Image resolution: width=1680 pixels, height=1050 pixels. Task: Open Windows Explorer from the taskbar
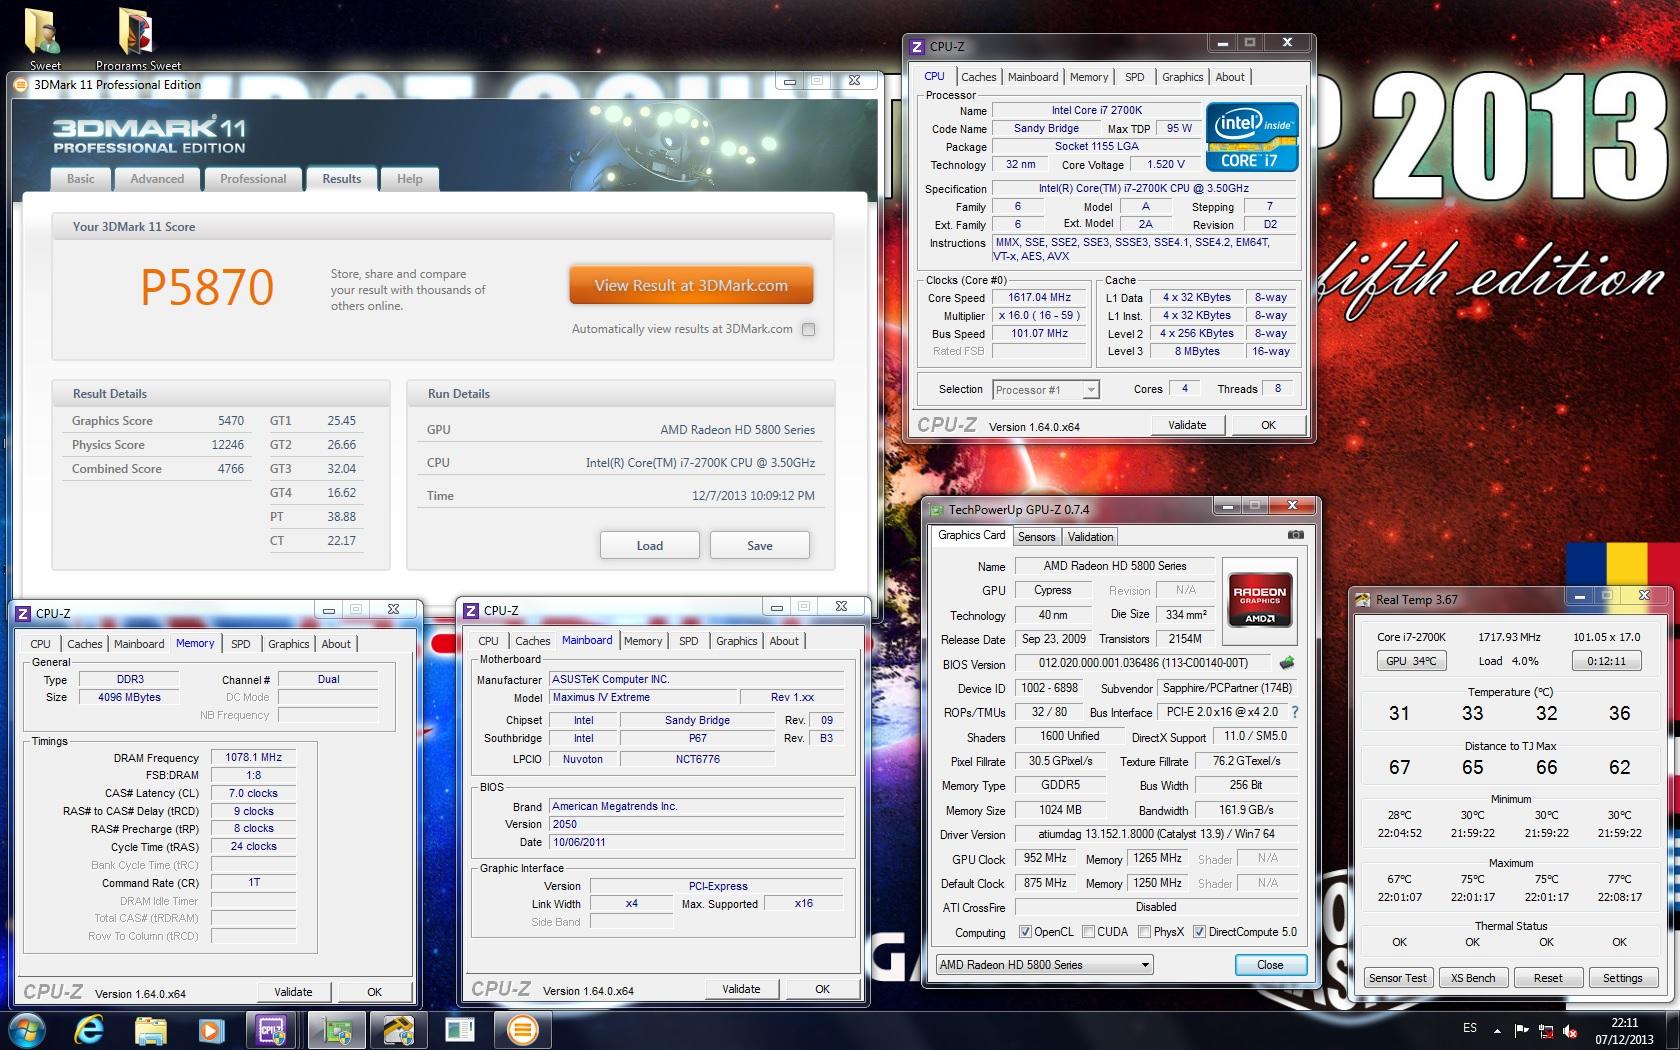151,1029
